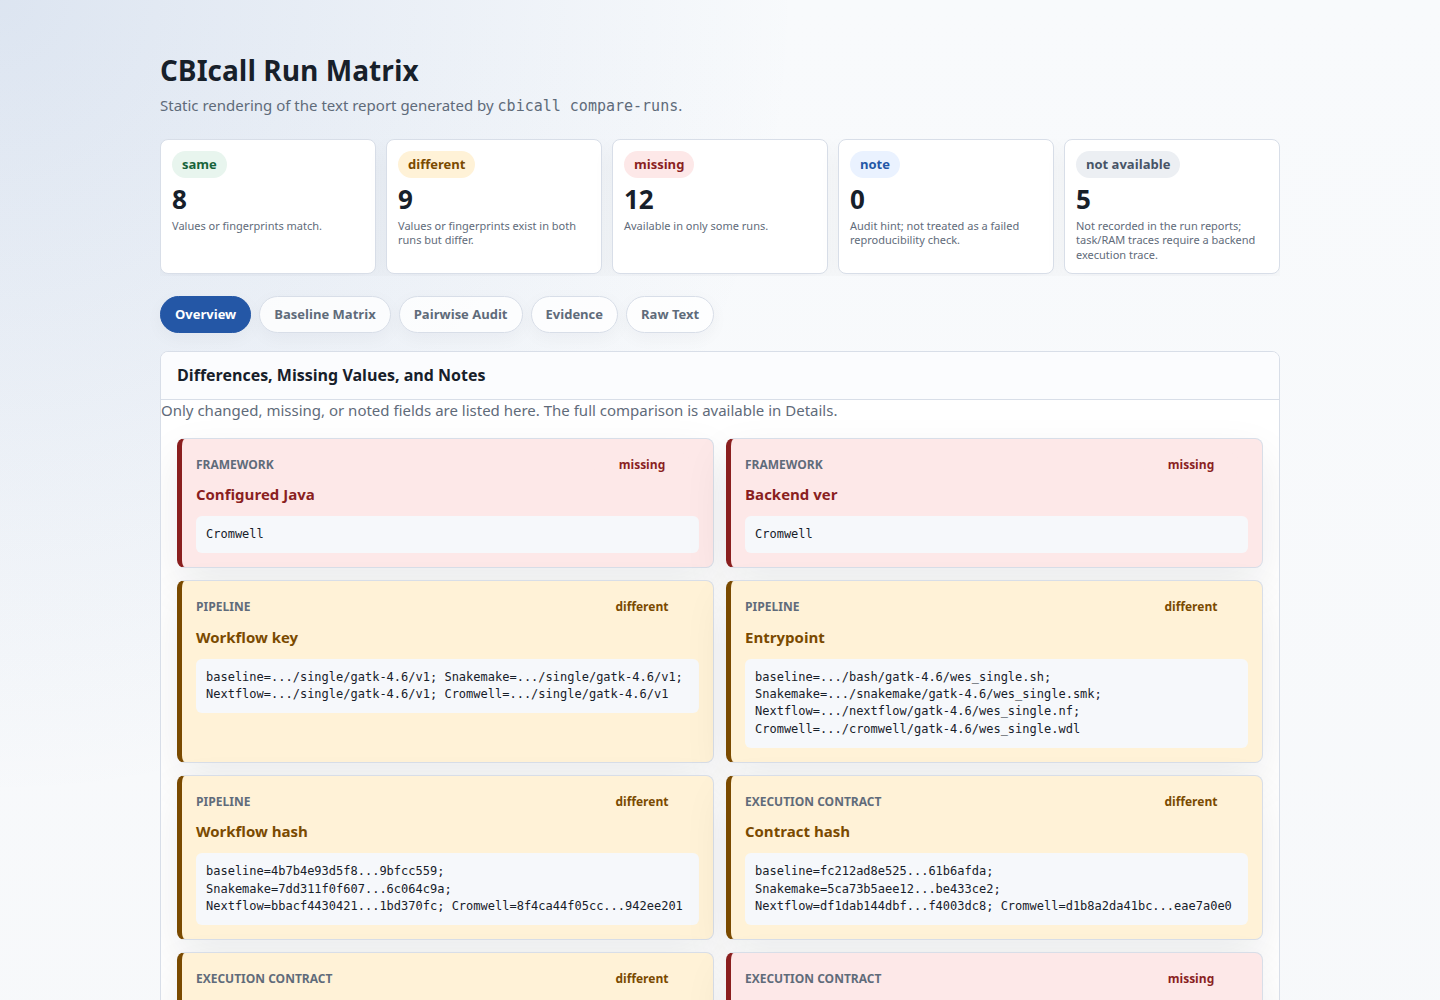Click 'different' tag on Workflow hash card

pyautogui.click(x=642, y=801)
